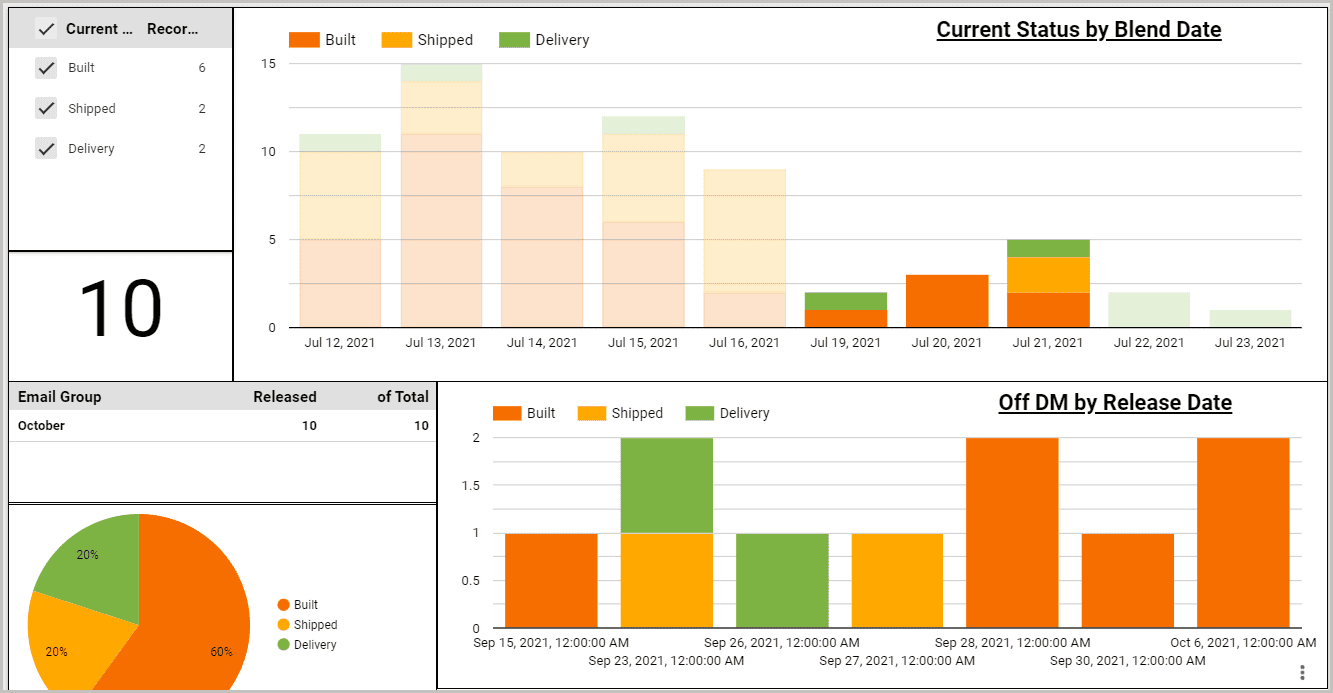Click the Record count column header

[x=173, y=29]
